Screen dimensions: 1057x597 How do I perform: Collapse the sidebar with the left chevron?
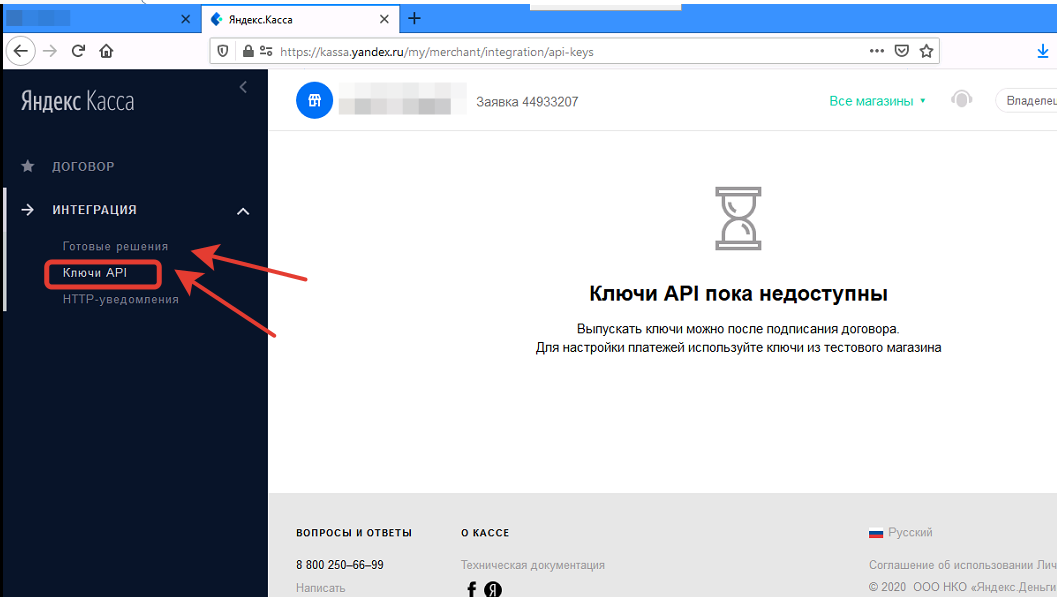tap(243, 88)
